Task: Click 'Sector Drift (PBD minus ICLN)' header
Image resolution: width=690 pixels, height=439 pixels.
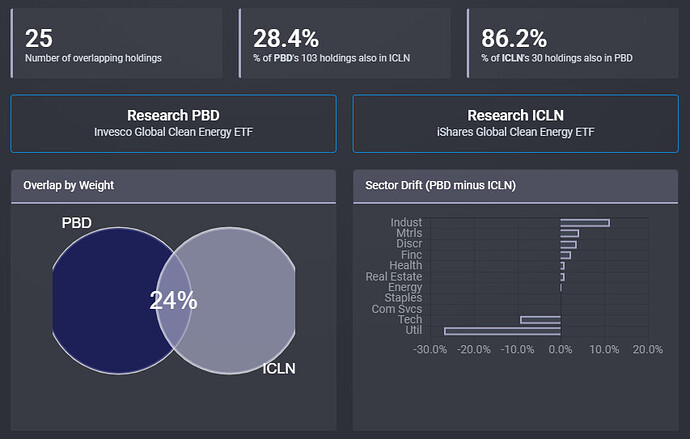Action: click(515, 186)
